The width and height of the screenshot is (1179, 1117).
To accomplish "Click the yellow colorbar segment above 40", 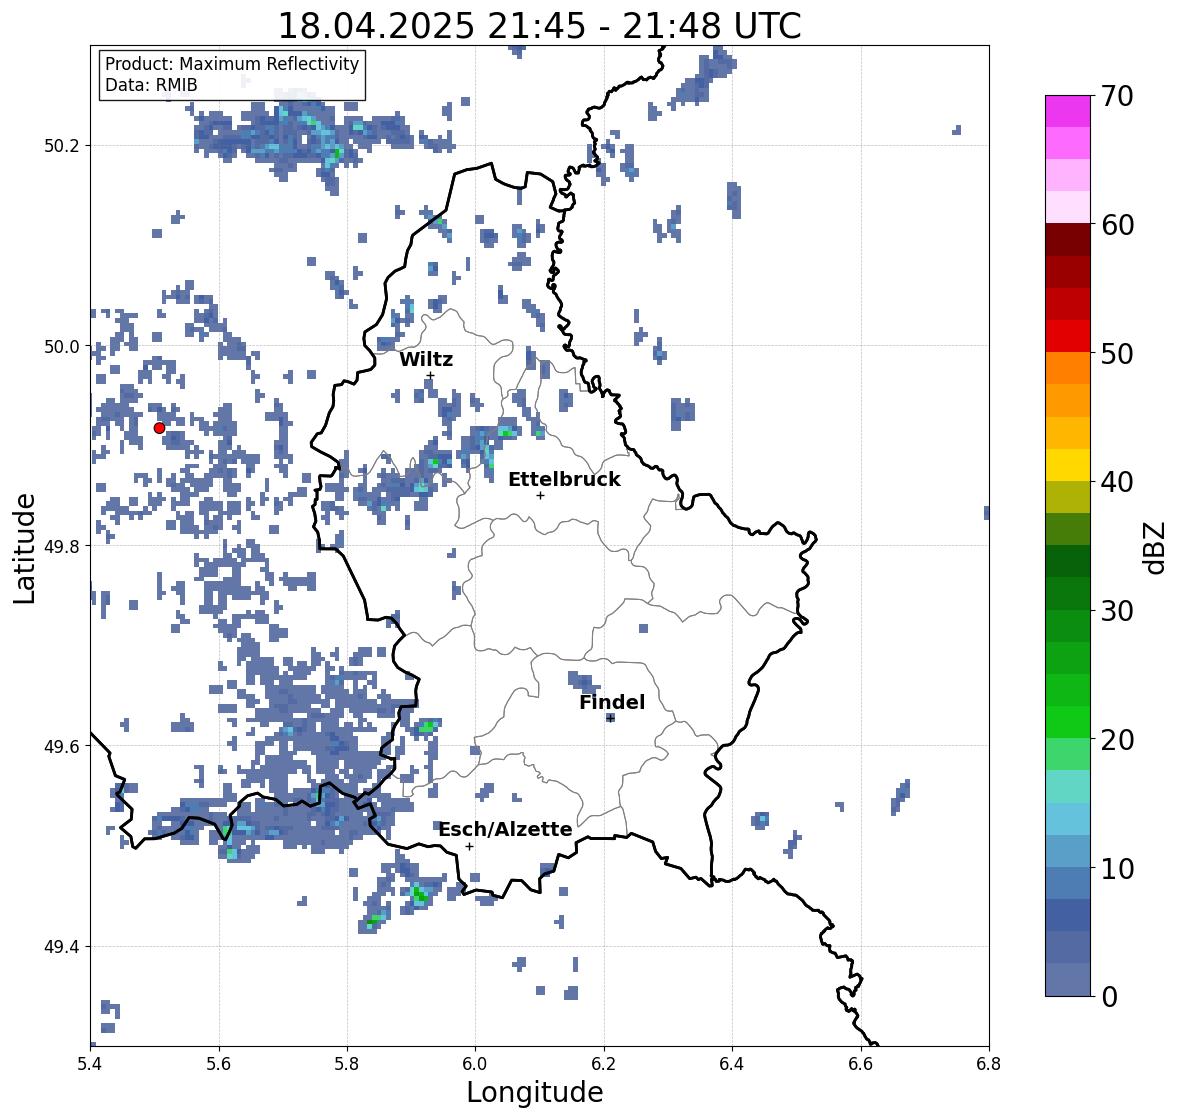I will point(1068,465).
